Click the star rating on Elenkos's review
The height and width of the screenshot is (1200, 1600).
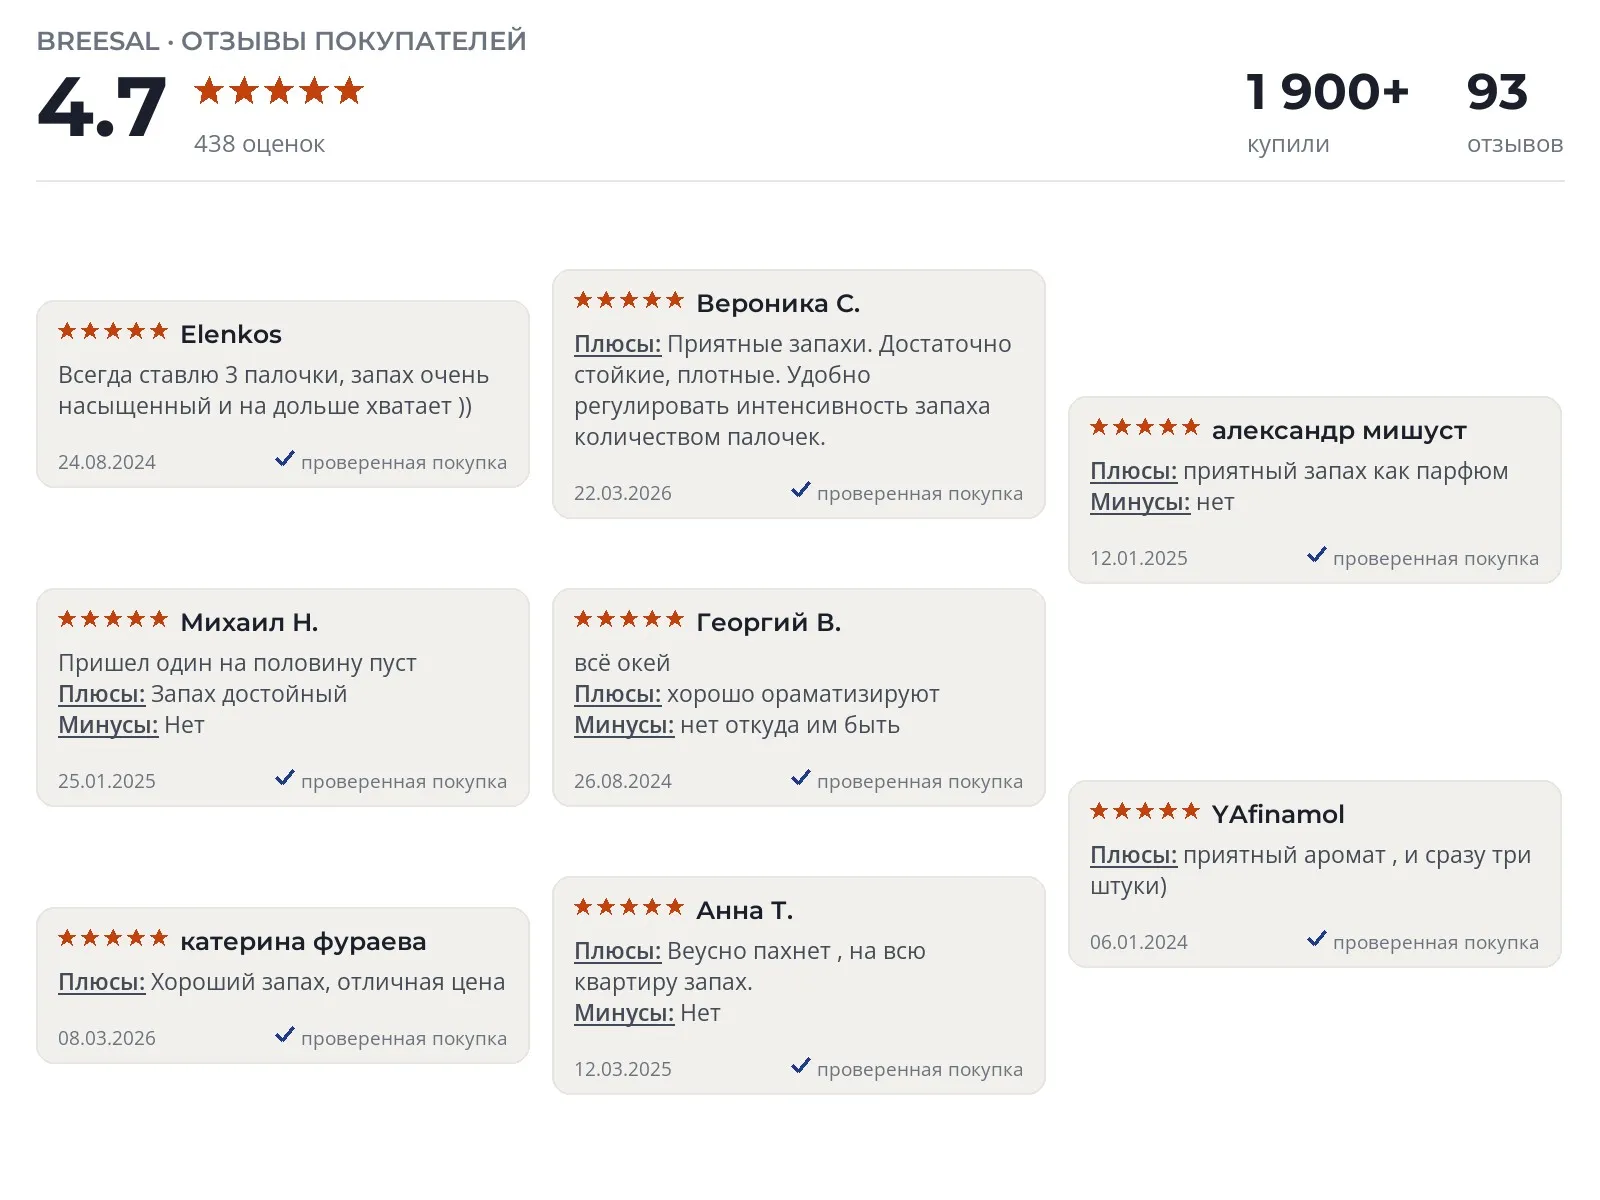113,331
